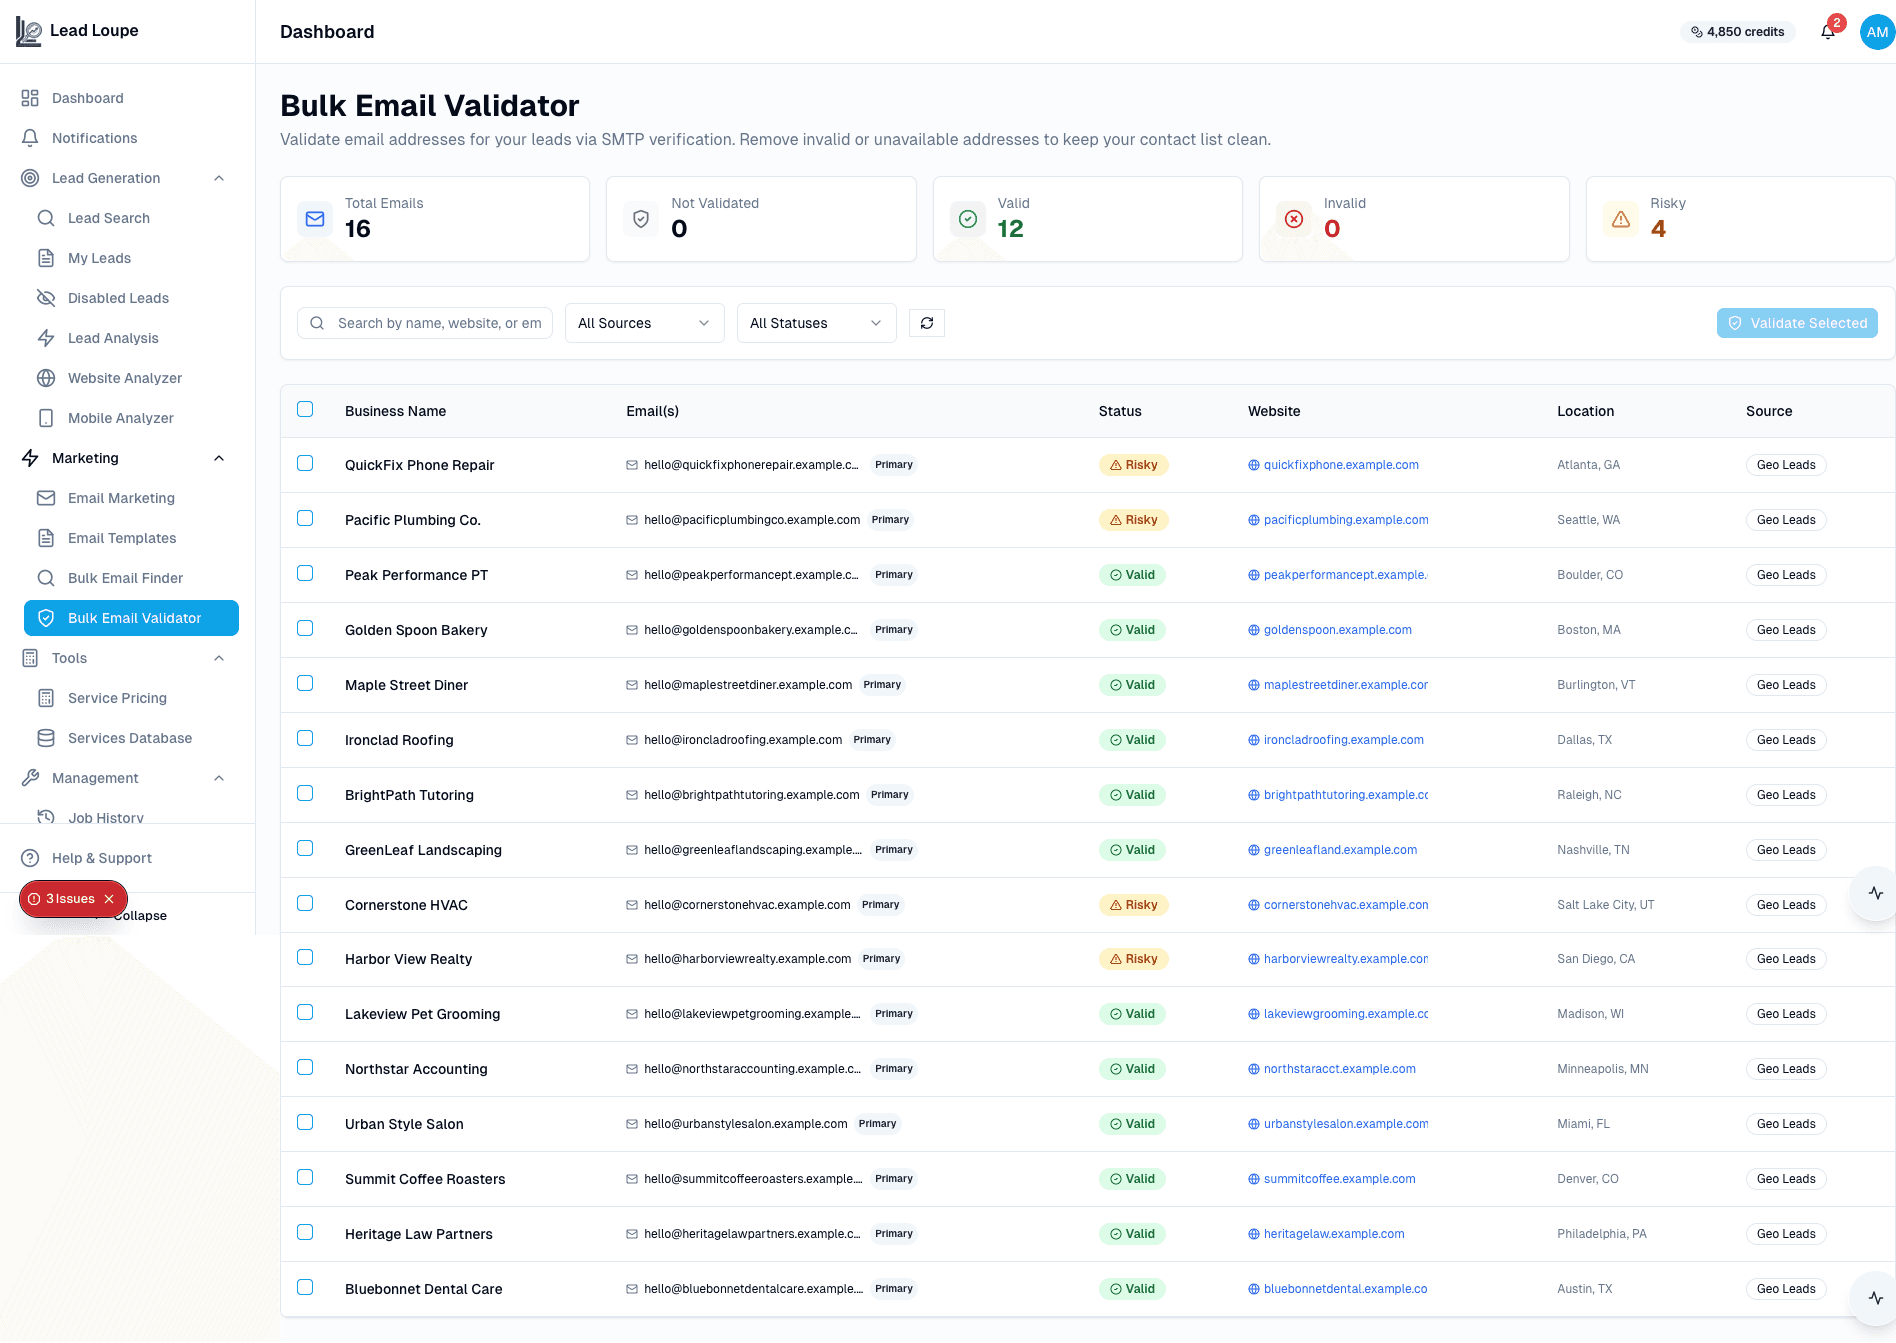The image size is (1896, 1343).
Task: Click the Services Database icon
Action: click(46, 738)
